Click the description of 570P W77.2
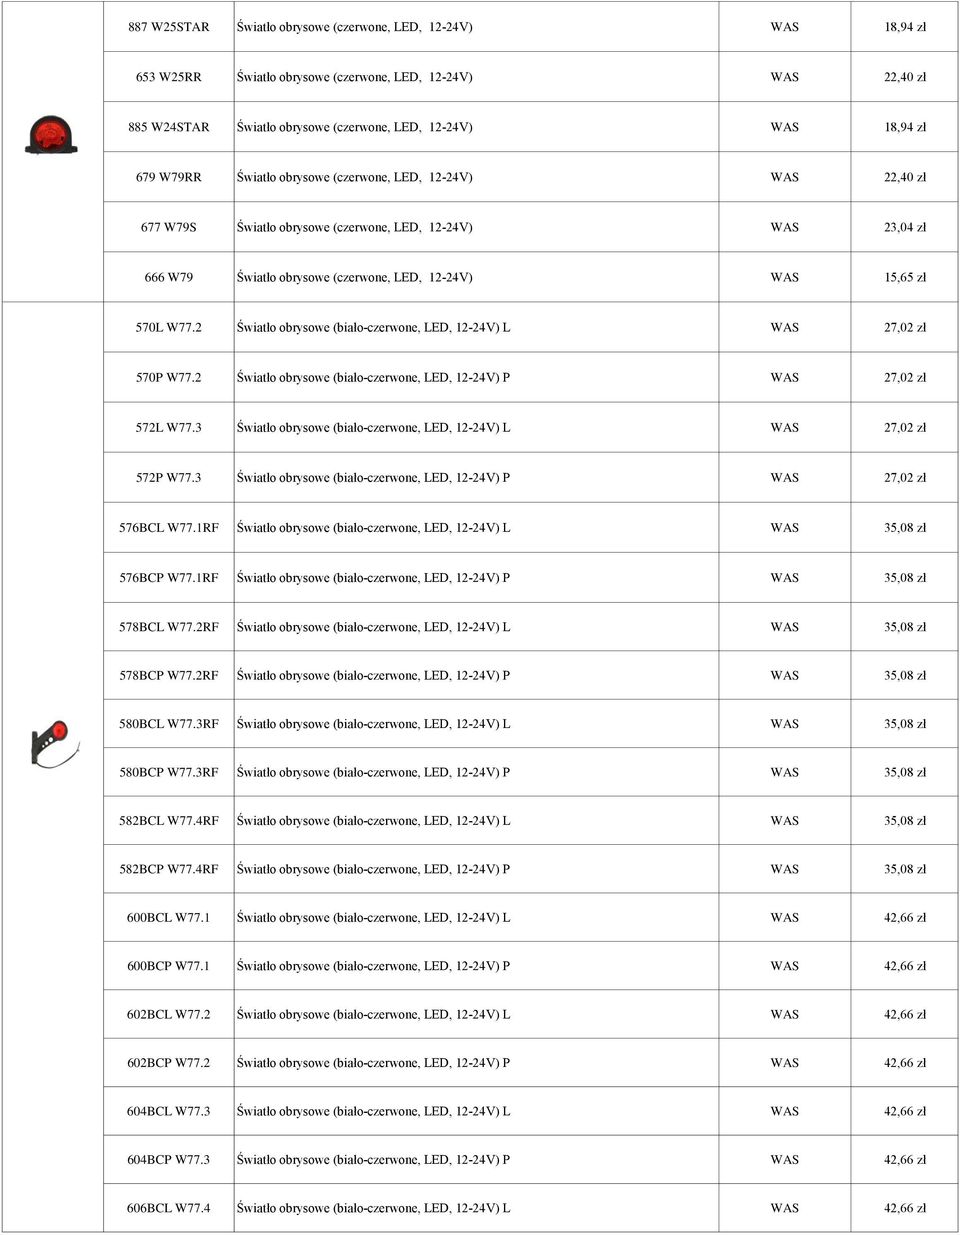This screenshot has width=960, height=1235. point(373,377)
